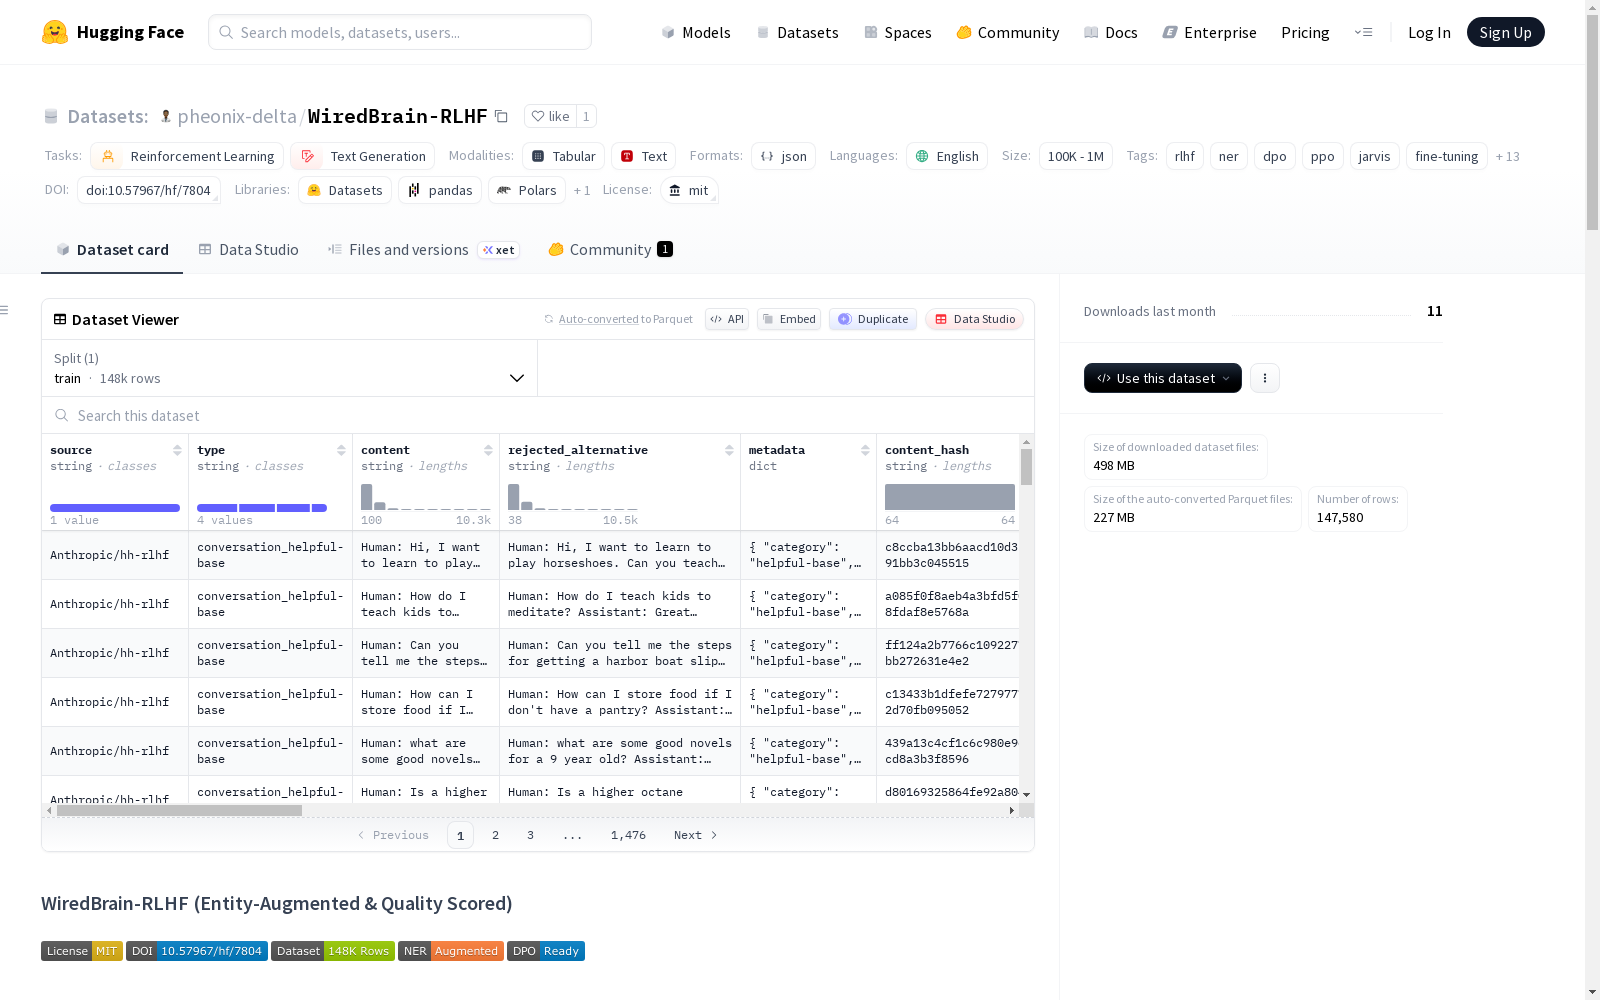1600x1000 pixels.
Task: Switch to the Data Studio tab
Action: (x=248, y=250)
